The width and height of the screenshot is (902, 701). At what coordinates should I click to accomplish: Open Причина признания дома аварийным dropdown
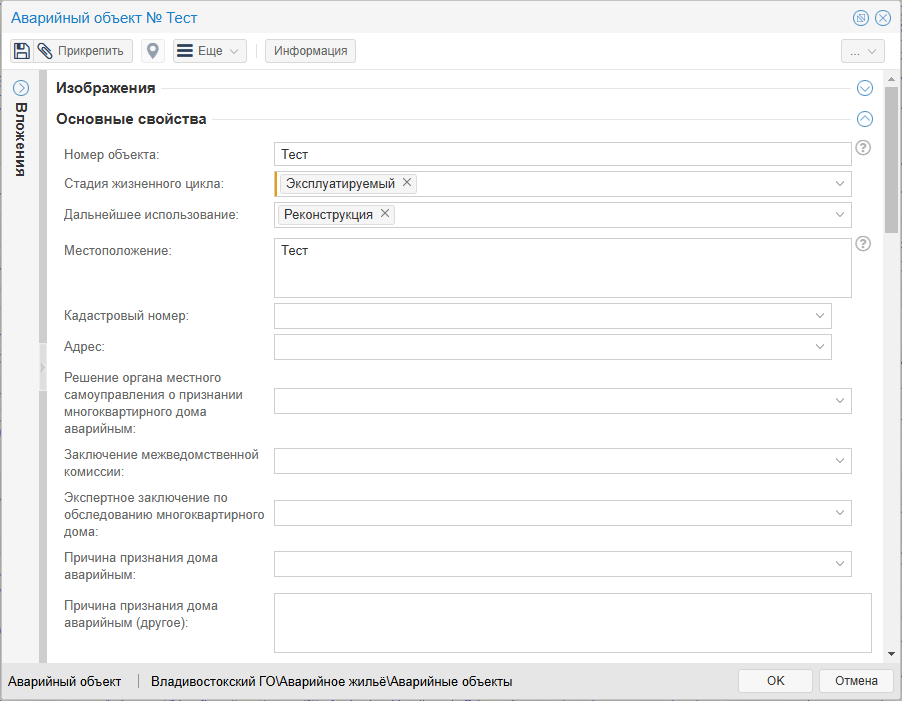coord(840,564)
